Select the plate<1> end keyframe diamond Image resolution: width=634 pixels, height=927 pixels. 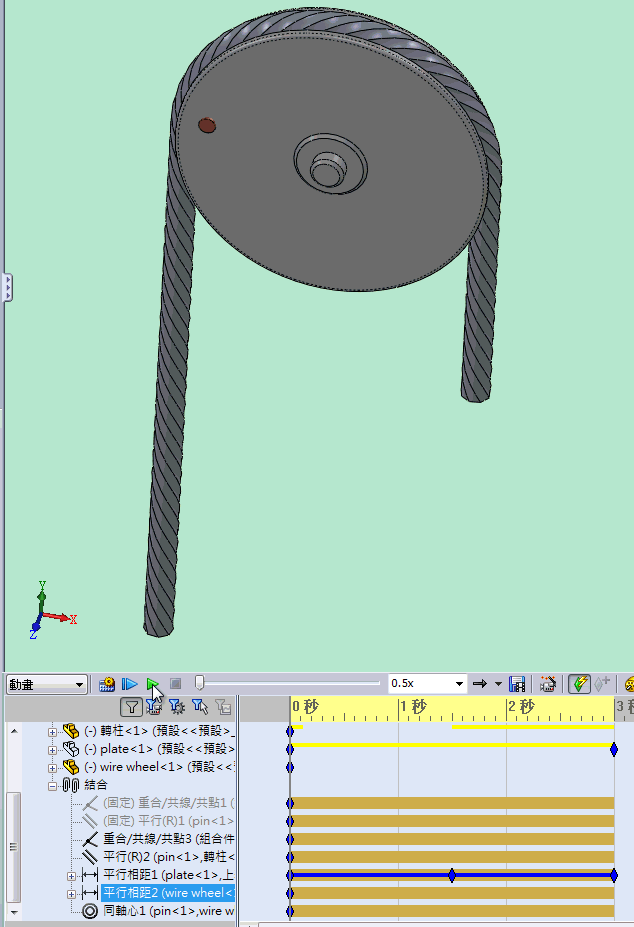pyautogui.click(x=614, y=749)
